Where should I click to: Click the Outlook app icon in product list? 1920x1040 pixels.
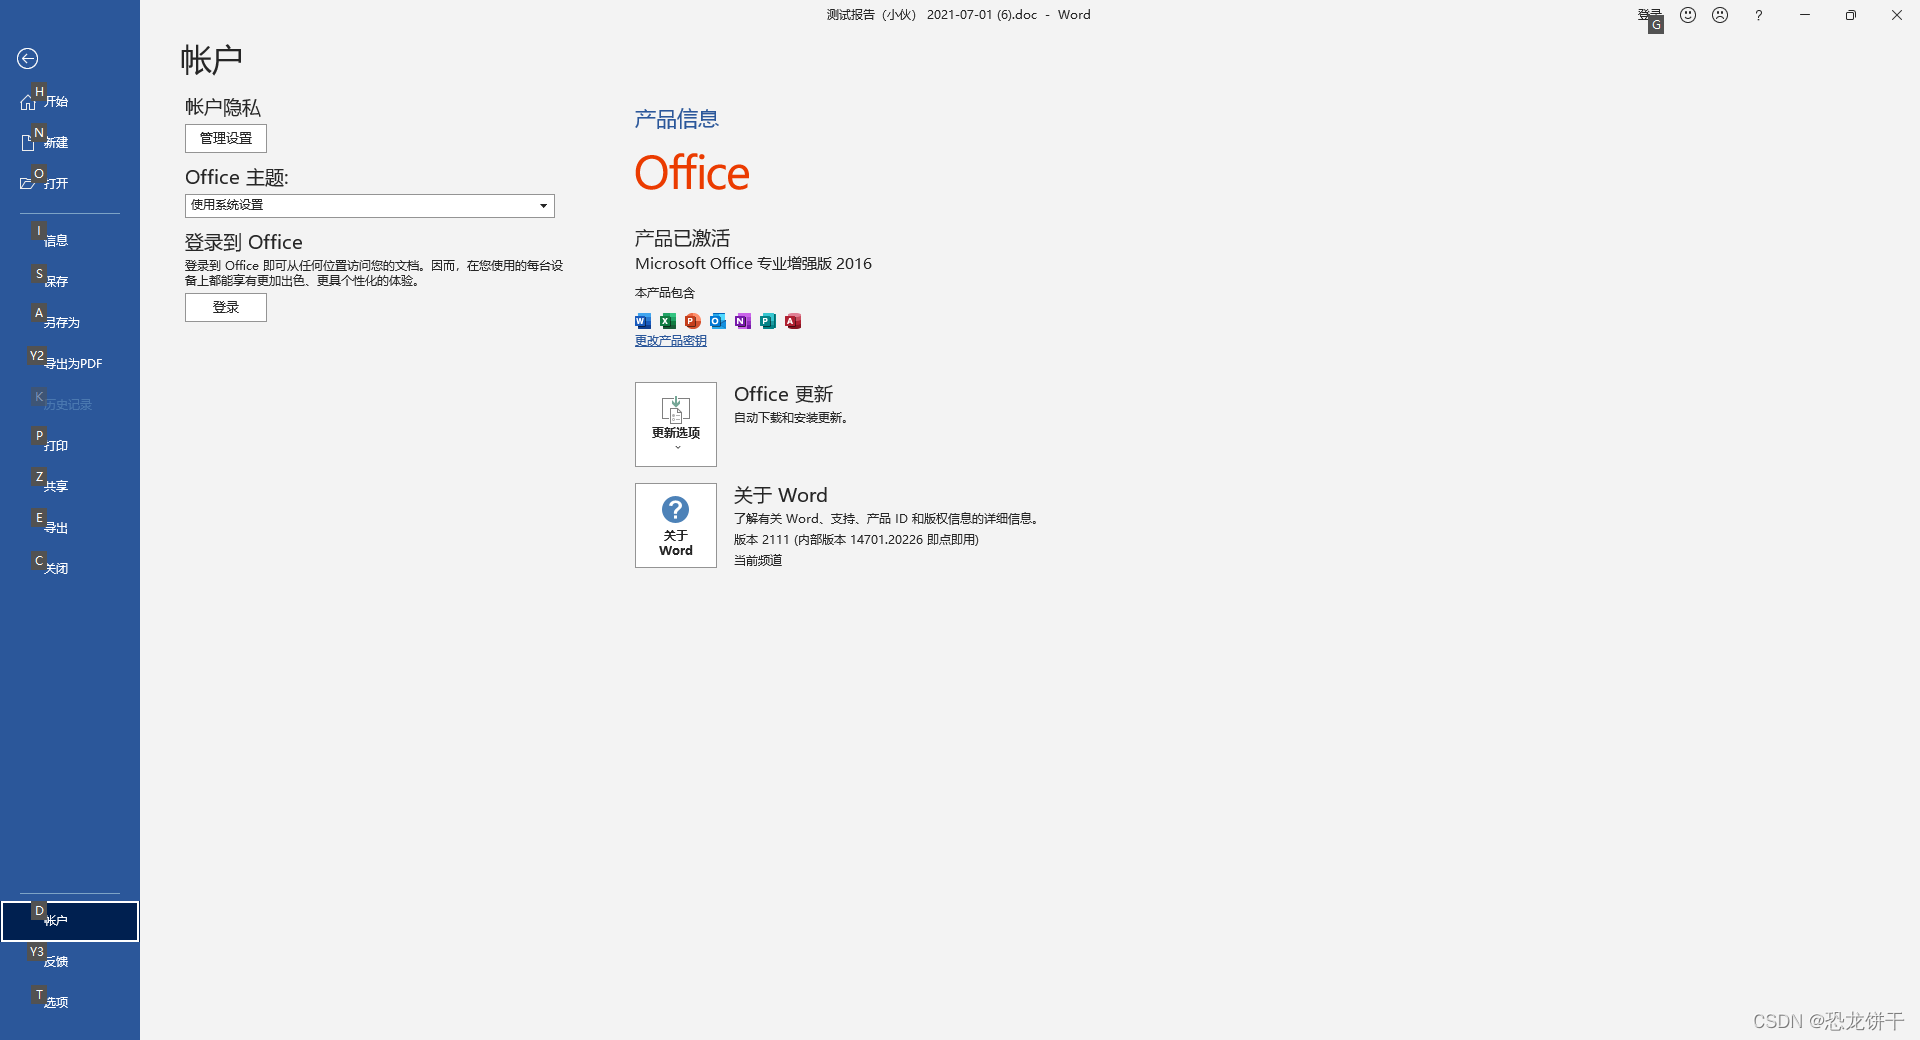pyautogui.click(x=718, y=321)
